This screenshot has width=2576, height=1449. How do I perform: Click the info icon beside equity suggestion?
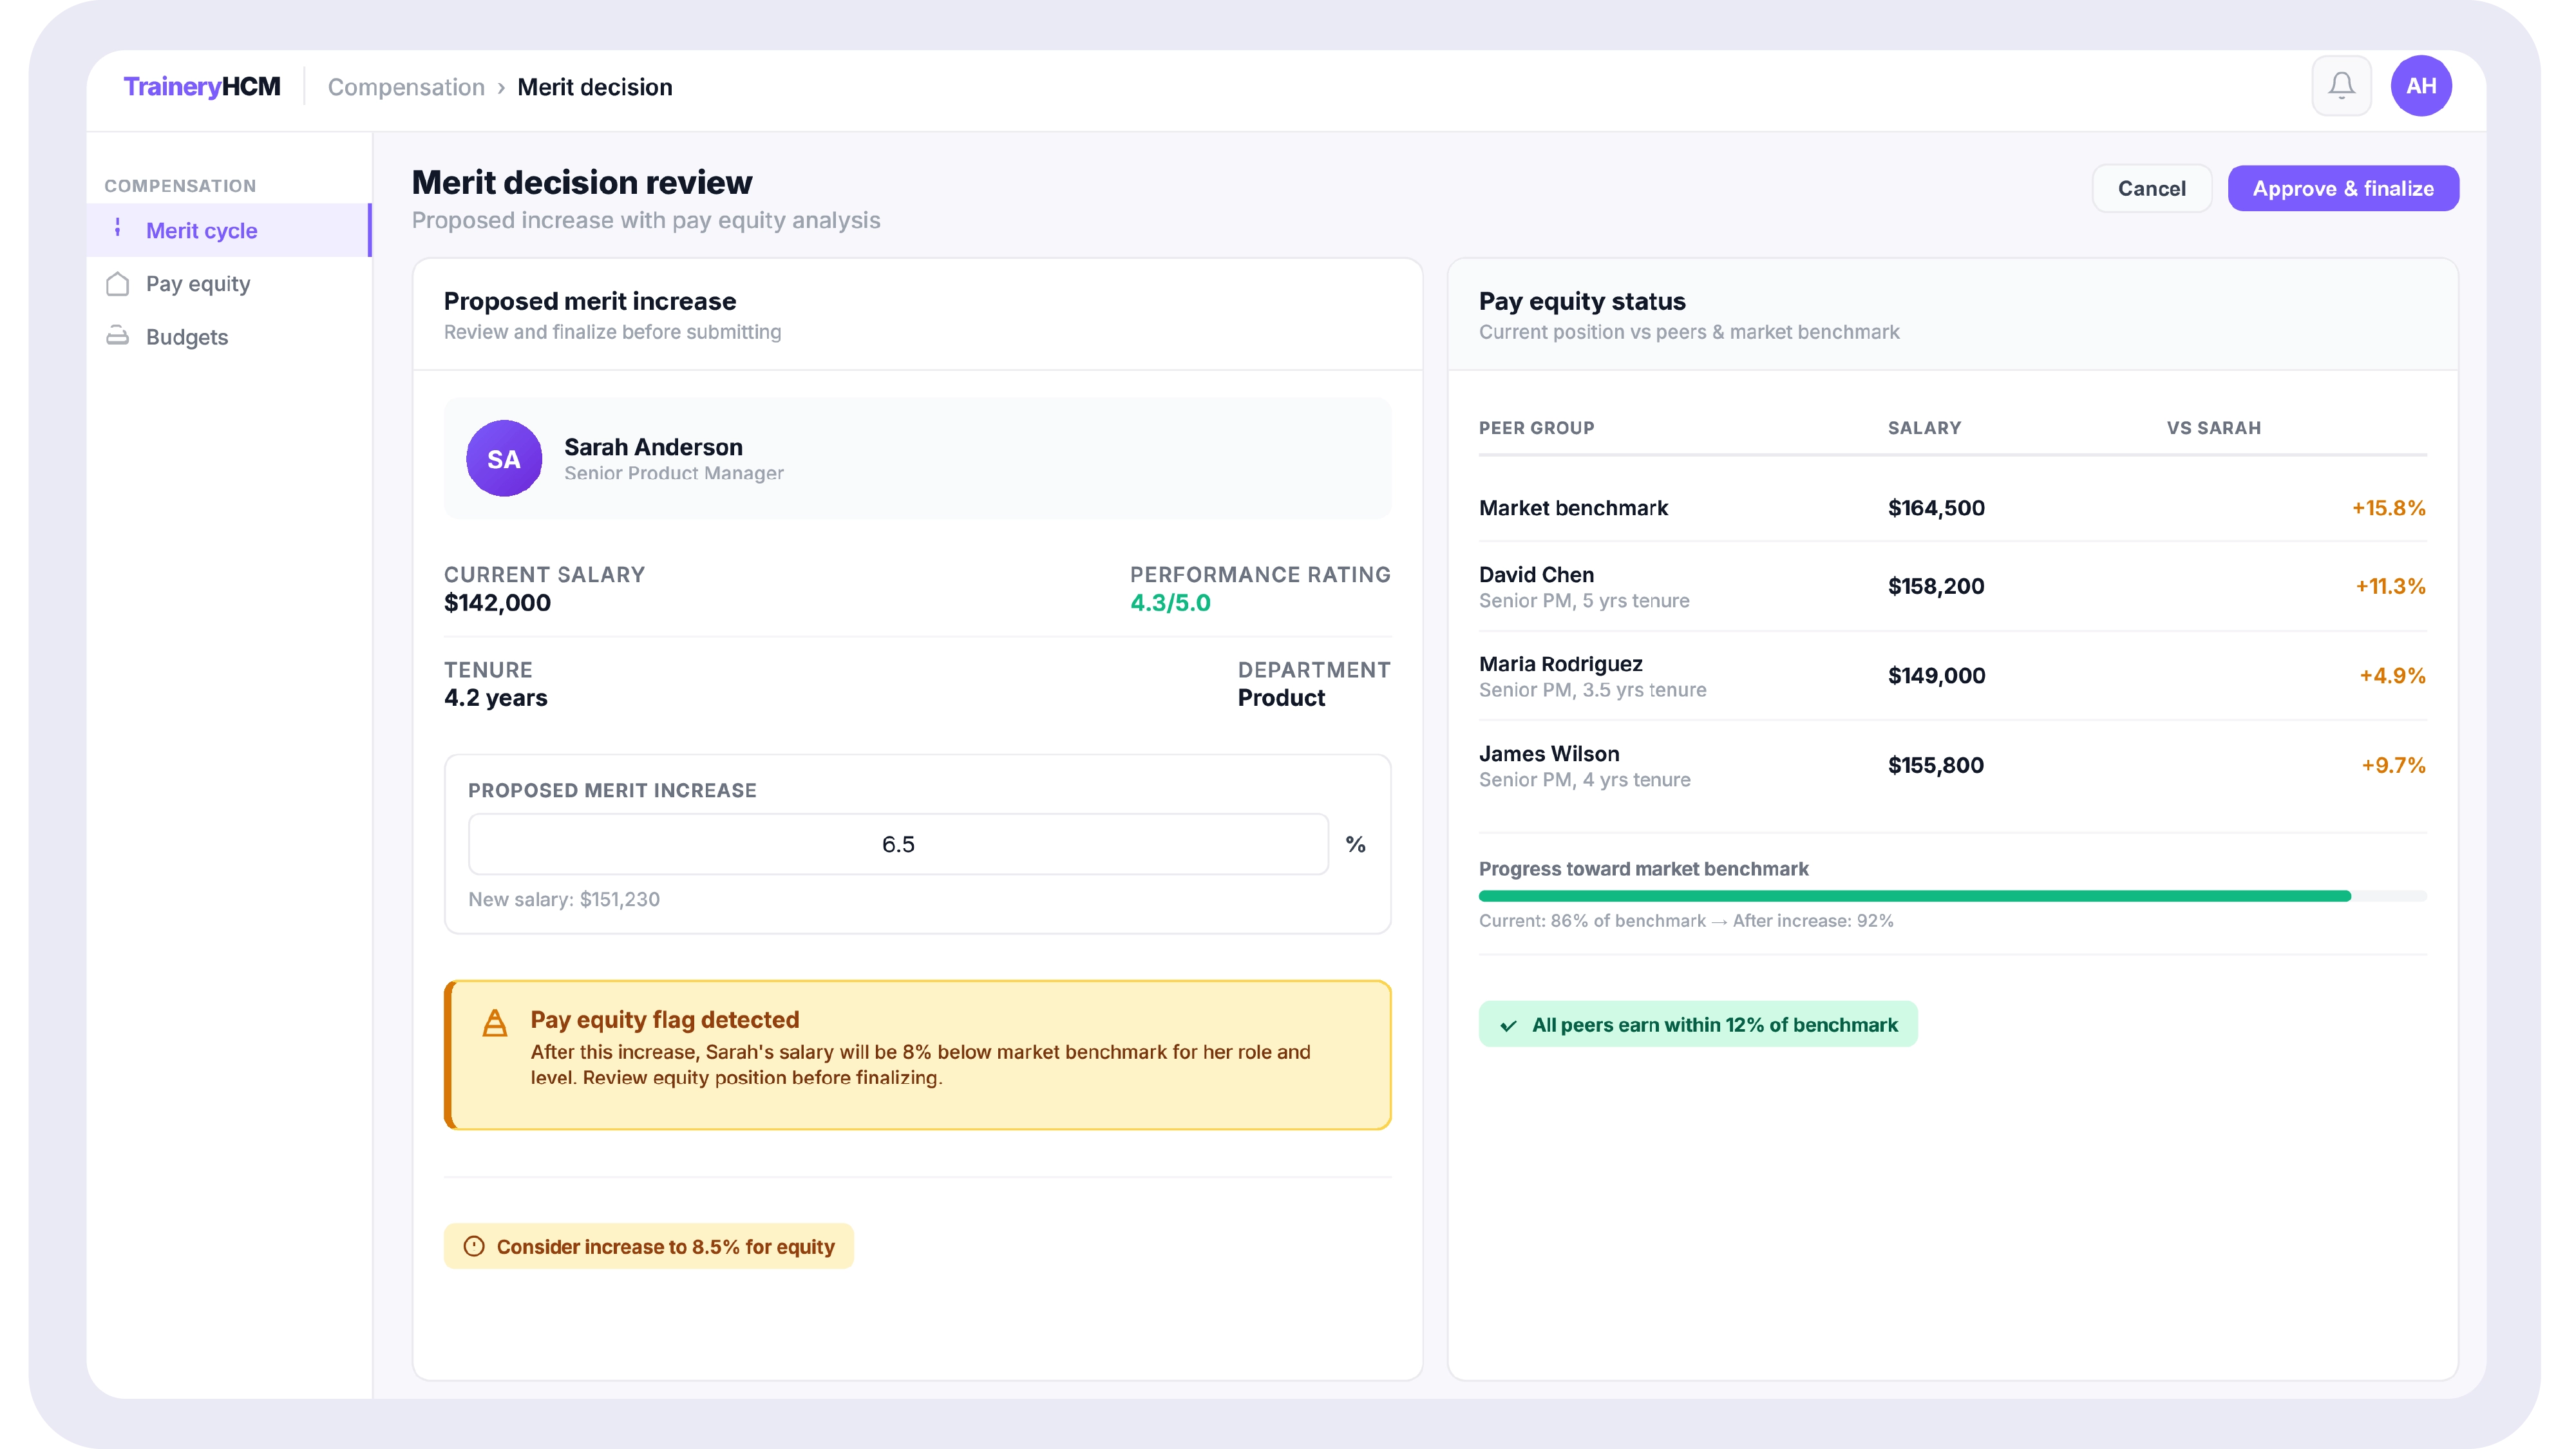click(x=474, y=1246)
